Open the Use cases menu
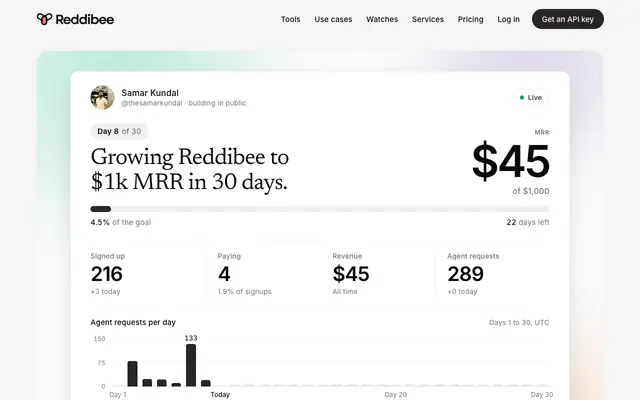Viewport: 640px width, 400px height. click(x=333, y=19)
